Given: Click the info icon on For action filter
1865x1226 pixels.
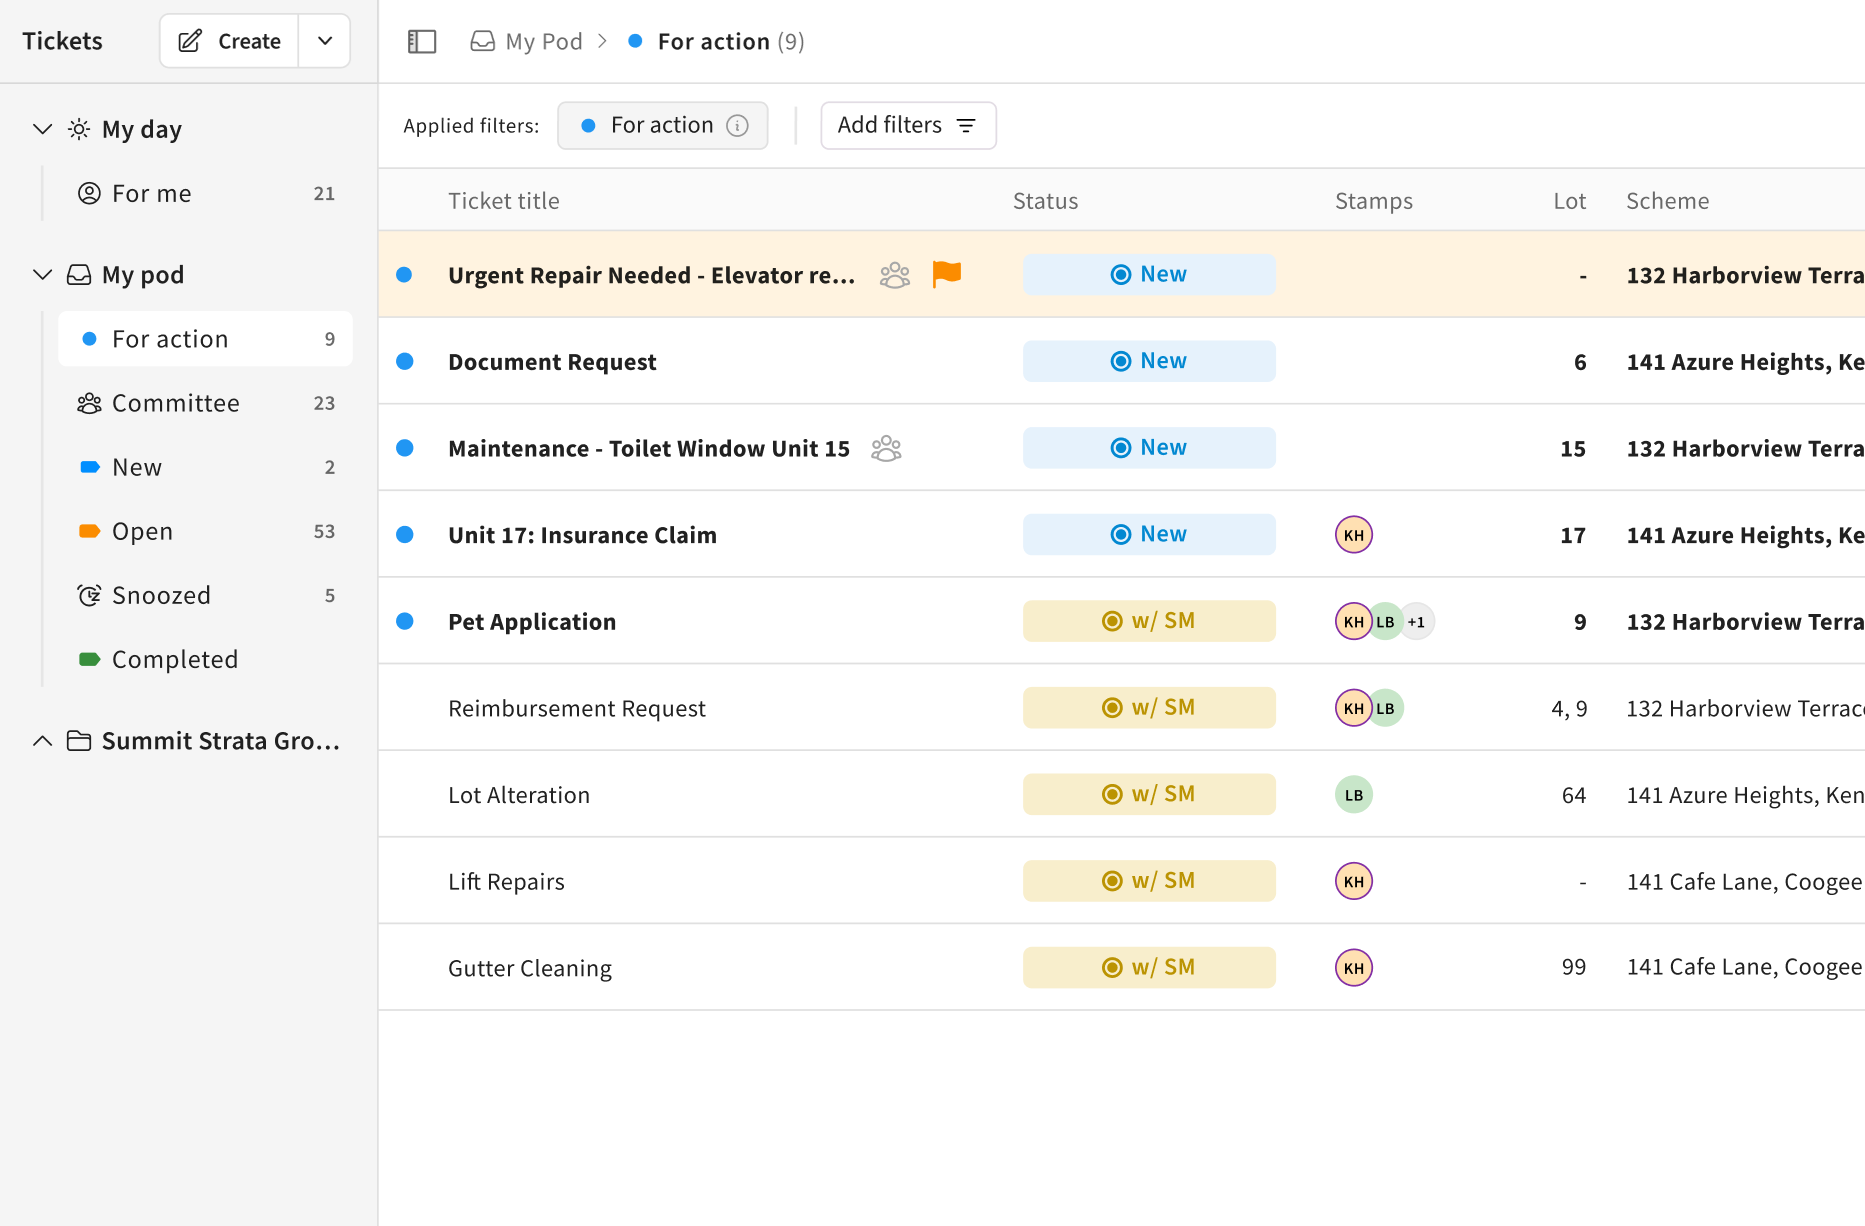Looking at the screenshot, I should (x=737, y=125).
